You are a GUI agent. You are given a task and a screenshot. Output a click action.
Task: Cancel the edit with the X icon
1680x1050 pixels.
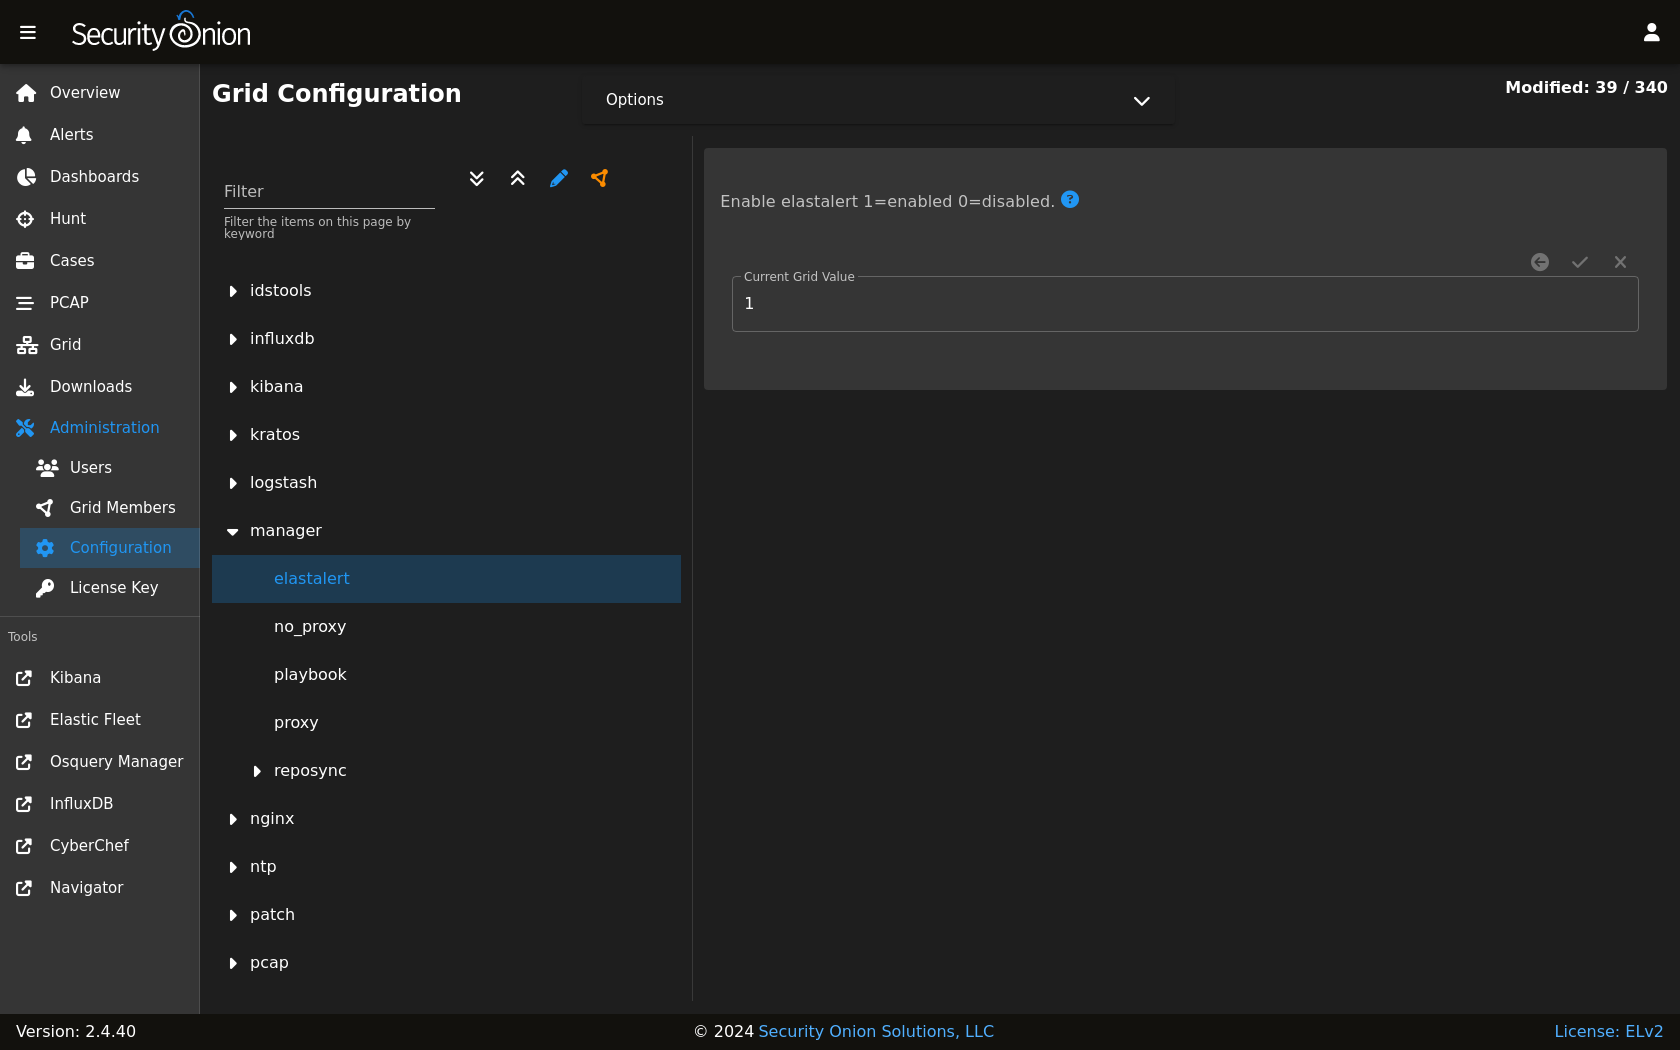point(1620,262)
